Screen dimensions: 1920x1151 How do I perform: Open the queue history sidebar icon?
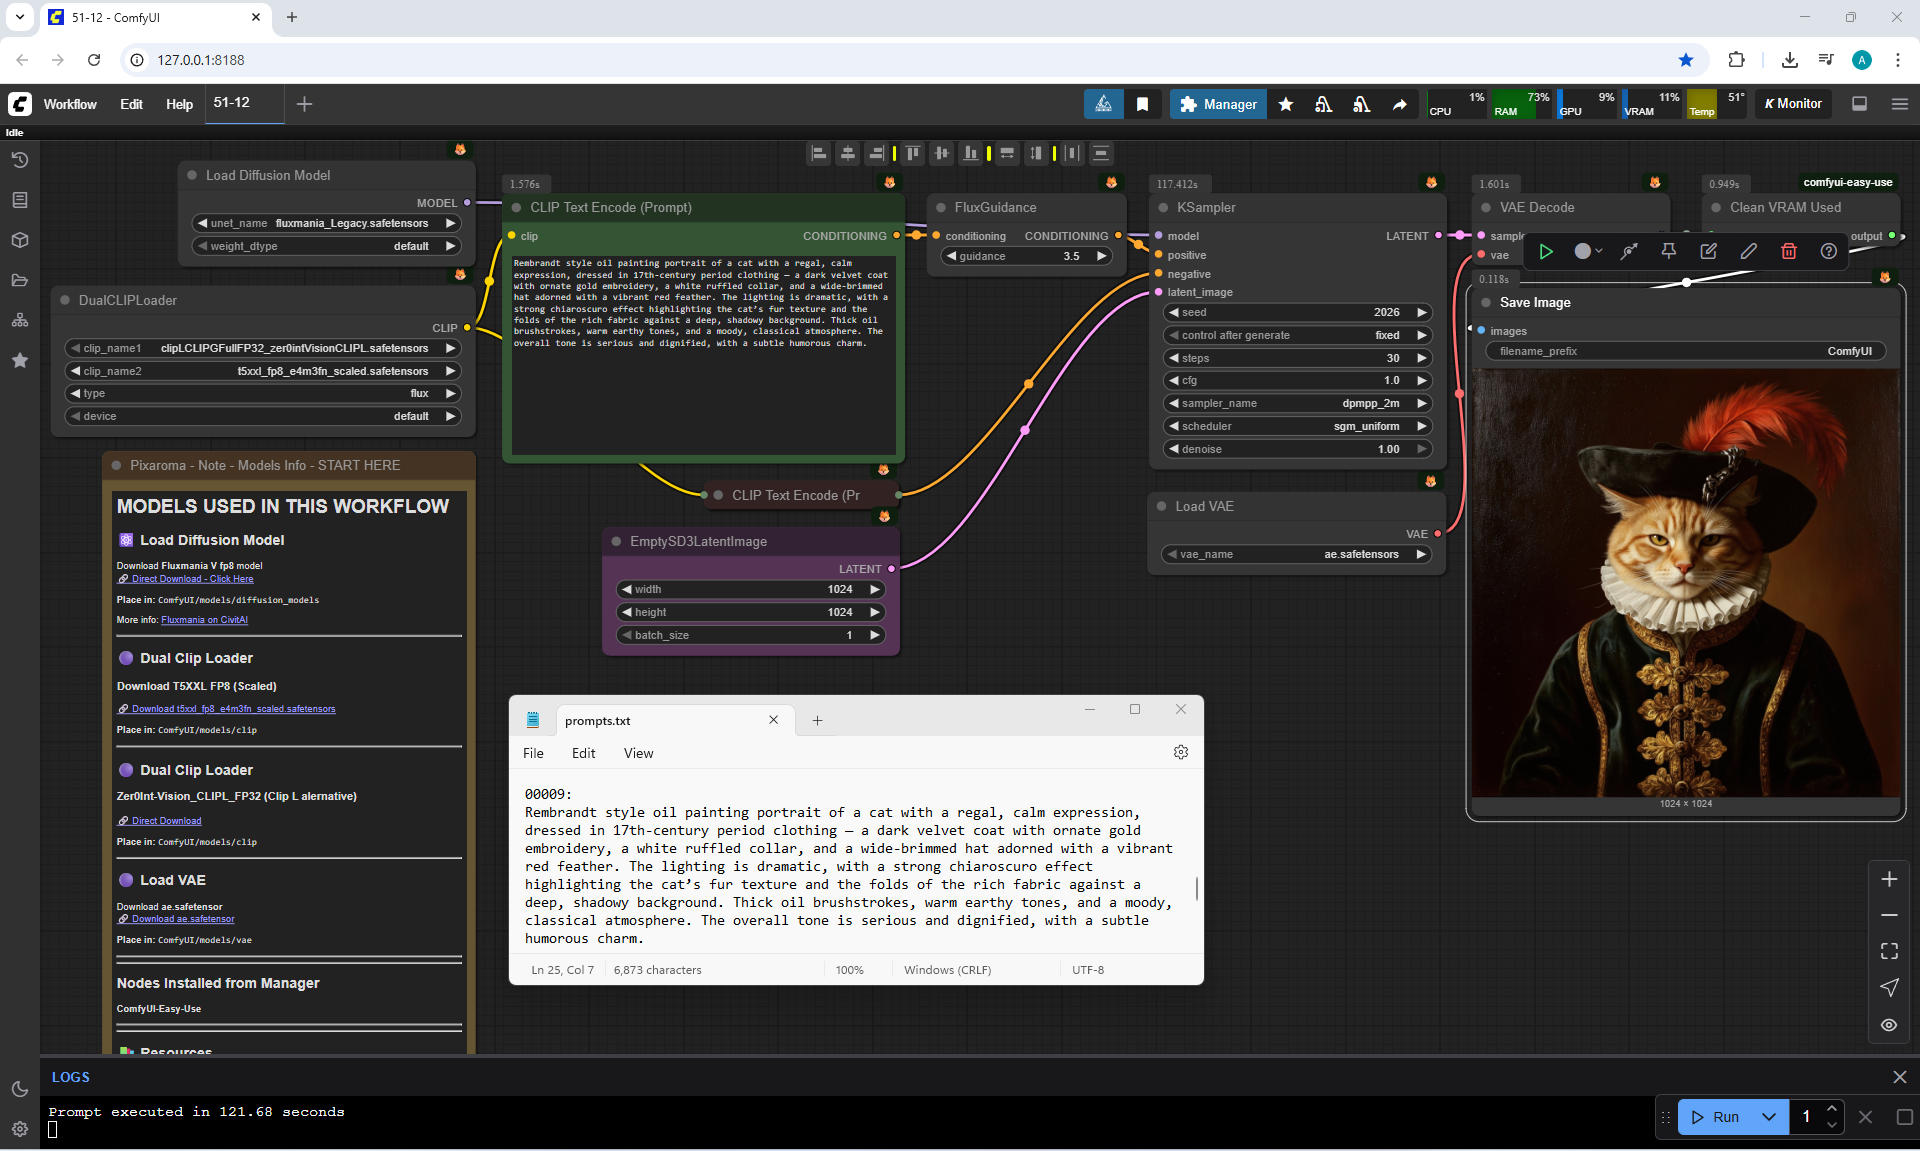point(20,160)
